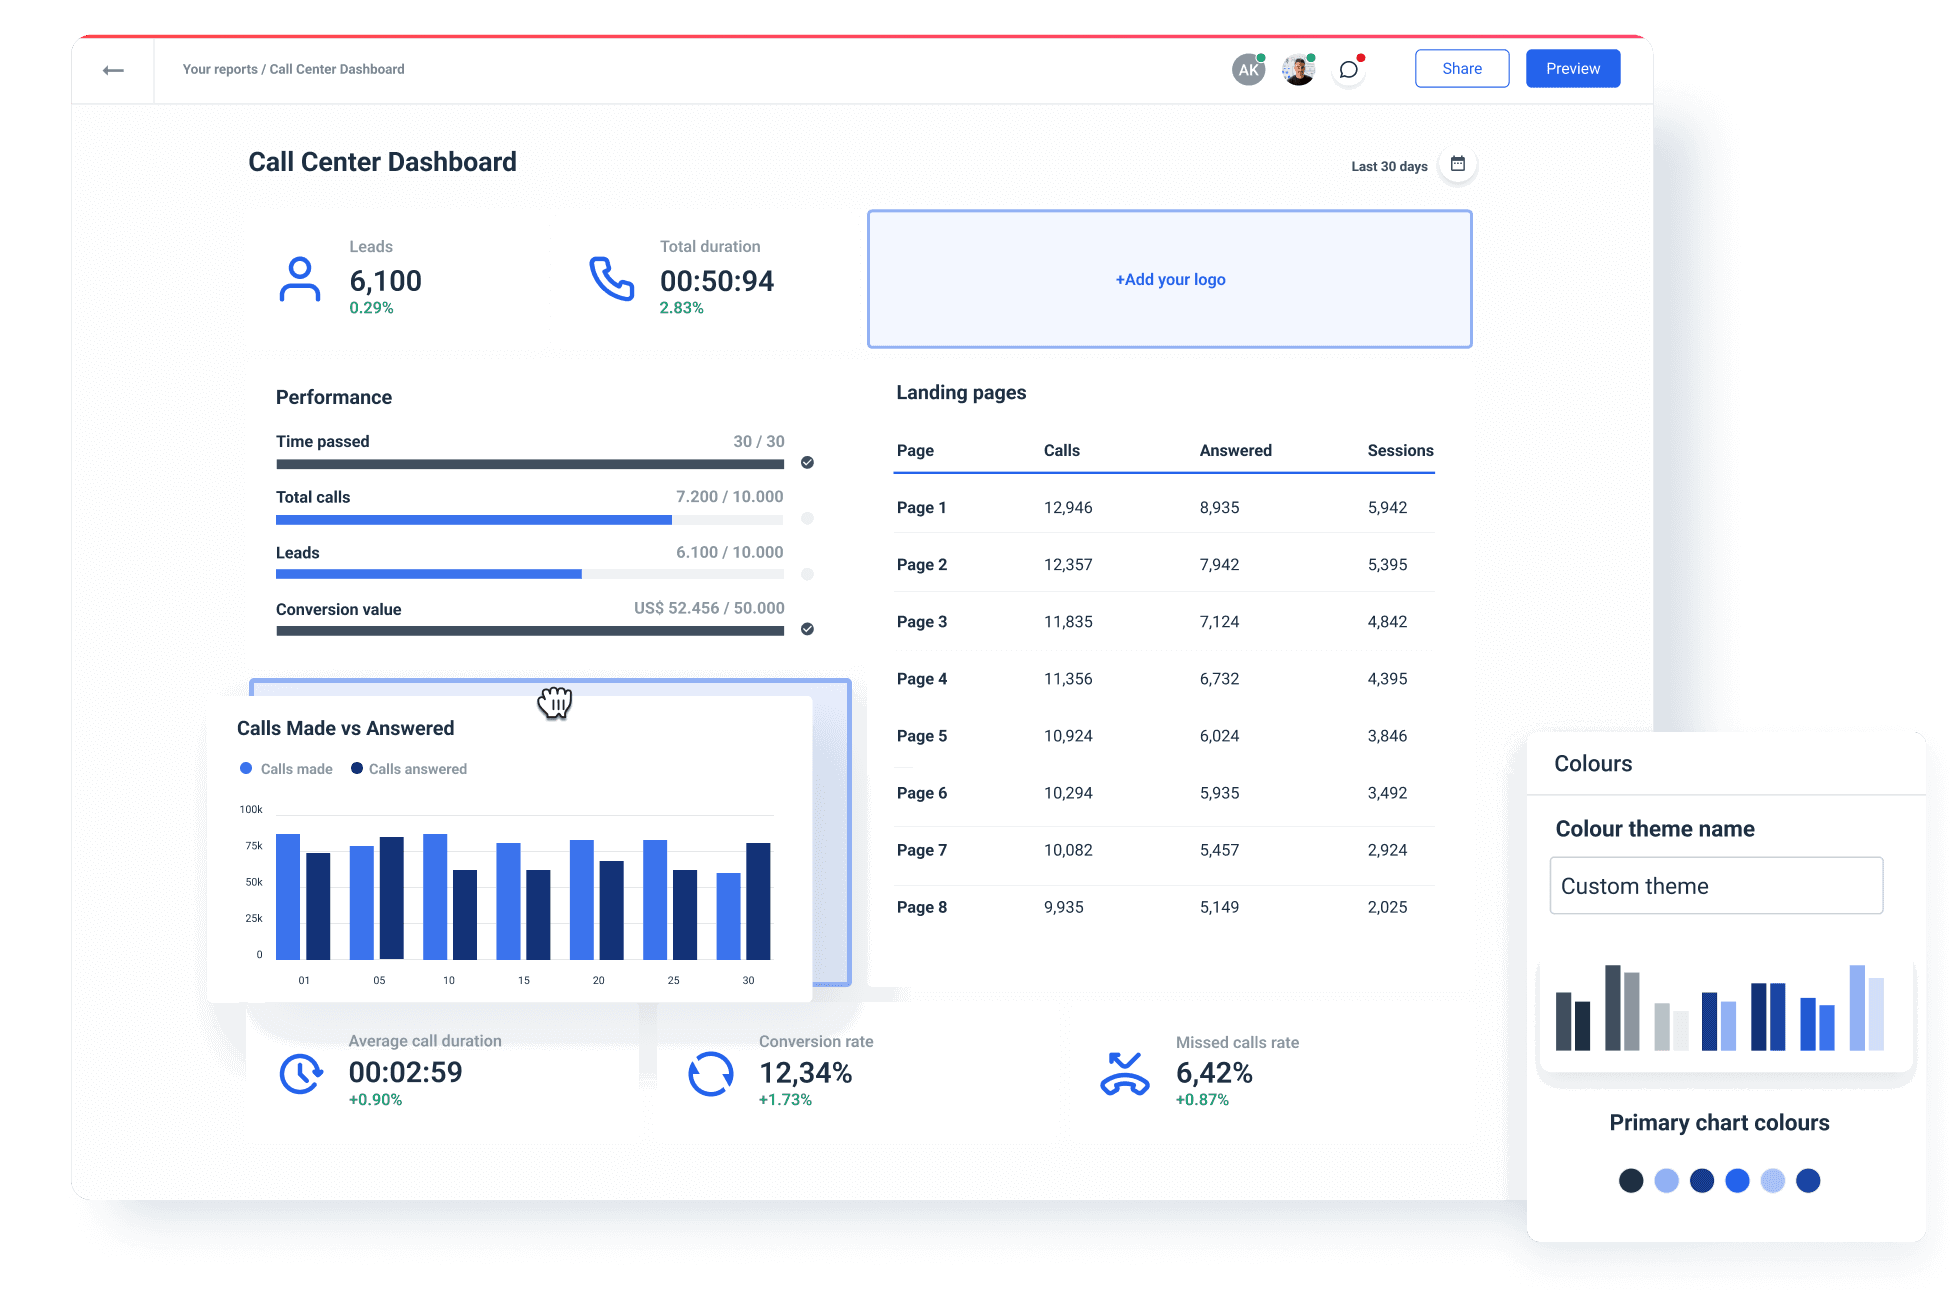The image size is (1950, 1290).
Task: Navigate back using the Your reports breadcrumb
Action: pos(219,69)
